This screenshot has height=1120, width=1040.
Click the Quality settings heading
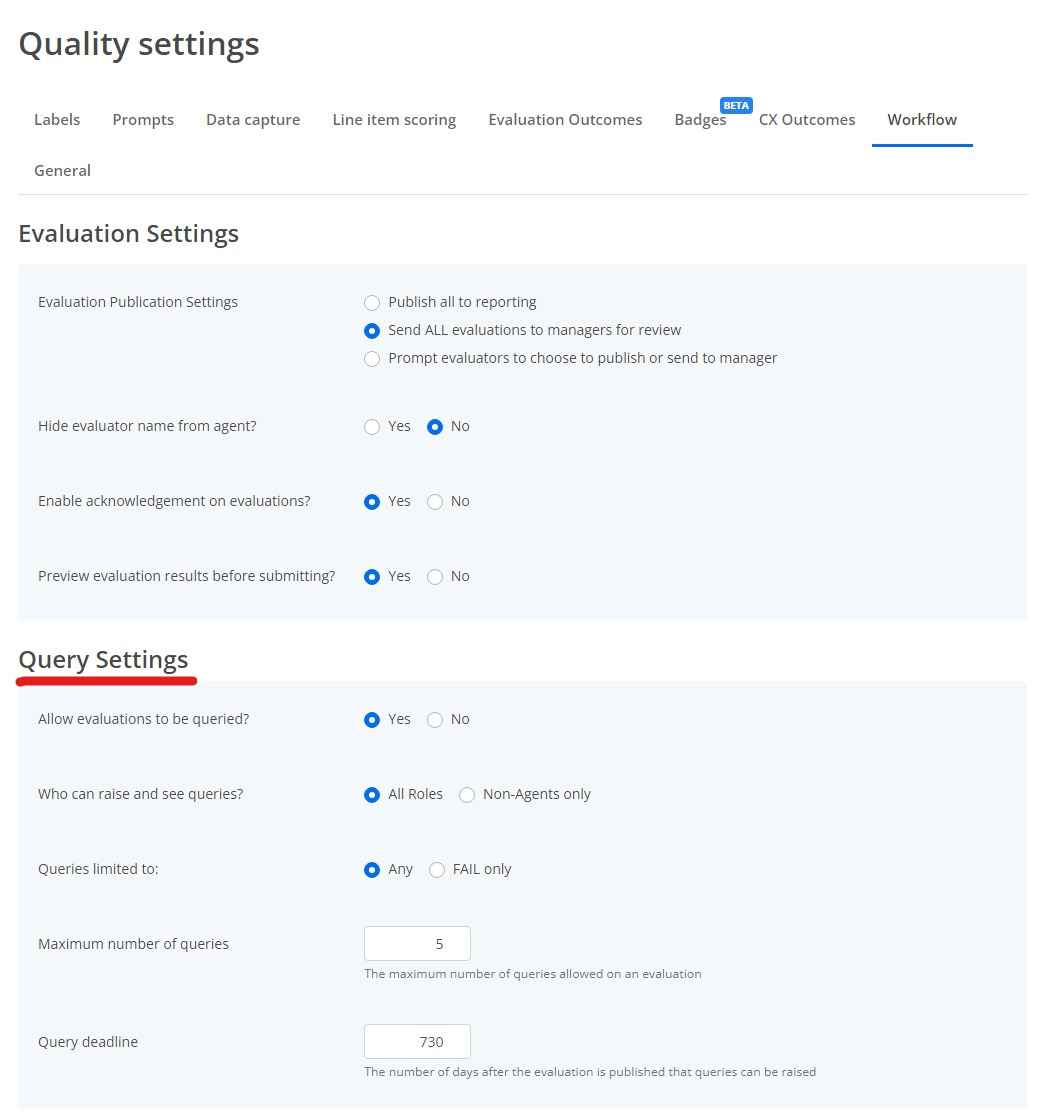click(138, 43)
